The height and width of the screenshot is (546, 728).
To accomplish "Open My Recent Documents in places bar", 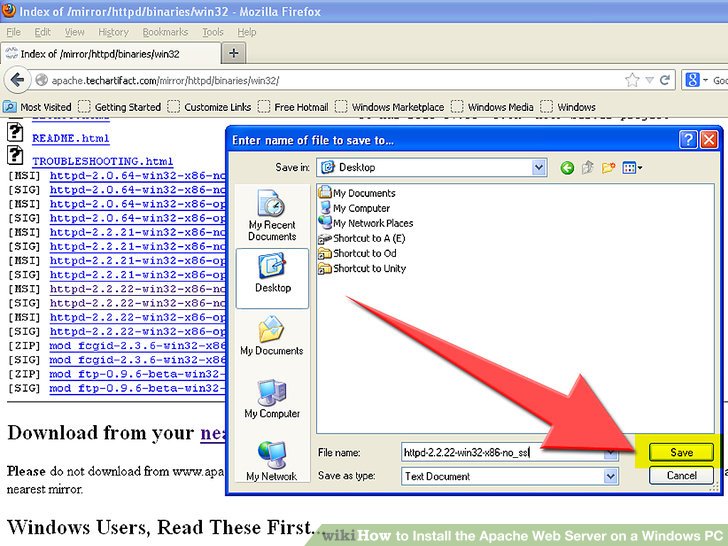I will point(272,216).
